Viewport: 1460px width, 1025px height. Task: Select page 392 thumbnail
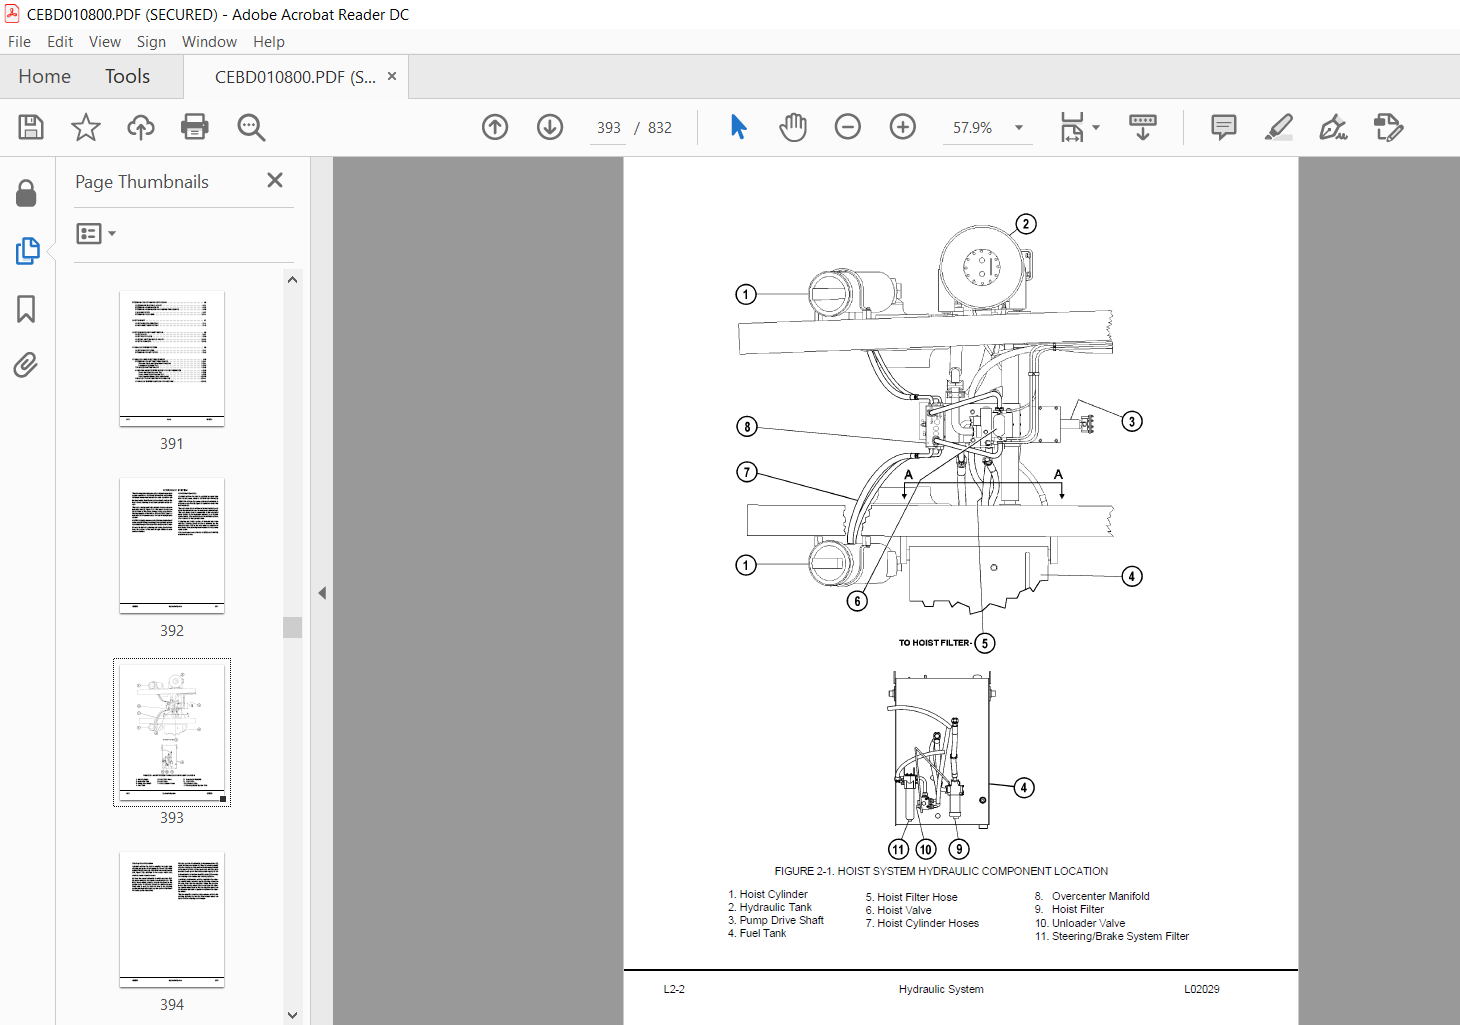(172, 546)
